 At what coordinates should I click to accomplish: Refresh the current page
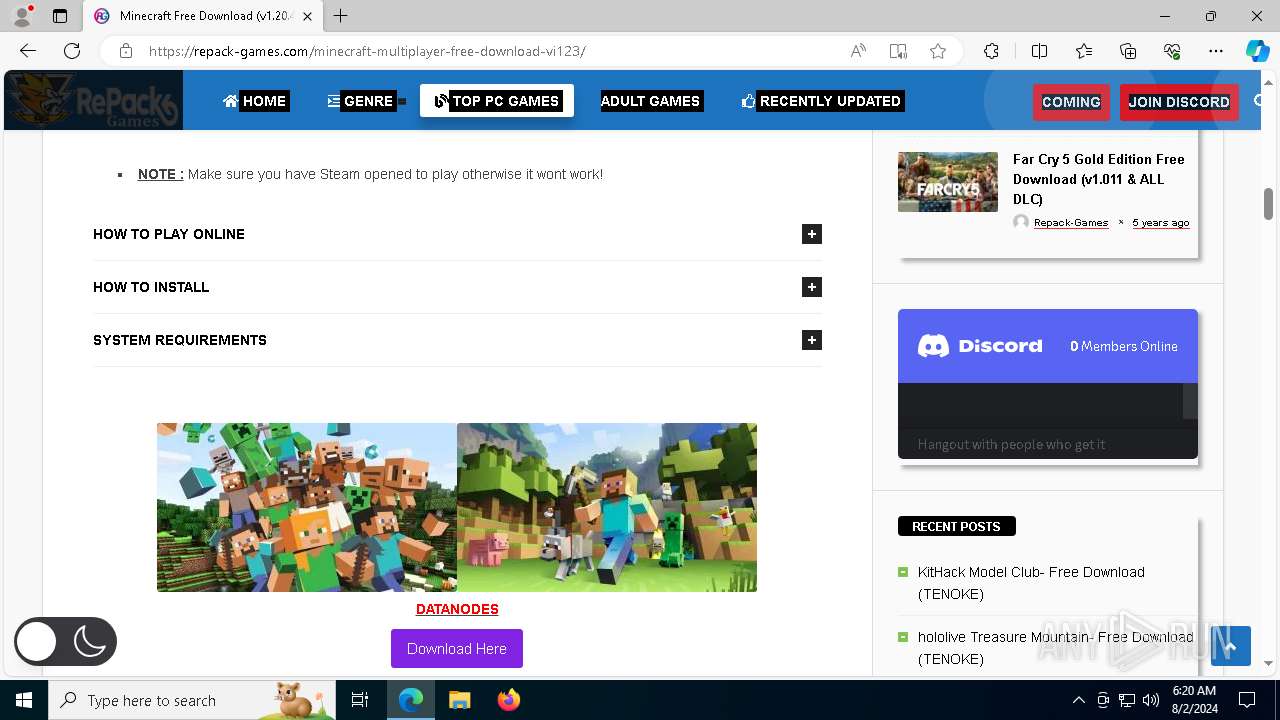click(x=72, y=51)
